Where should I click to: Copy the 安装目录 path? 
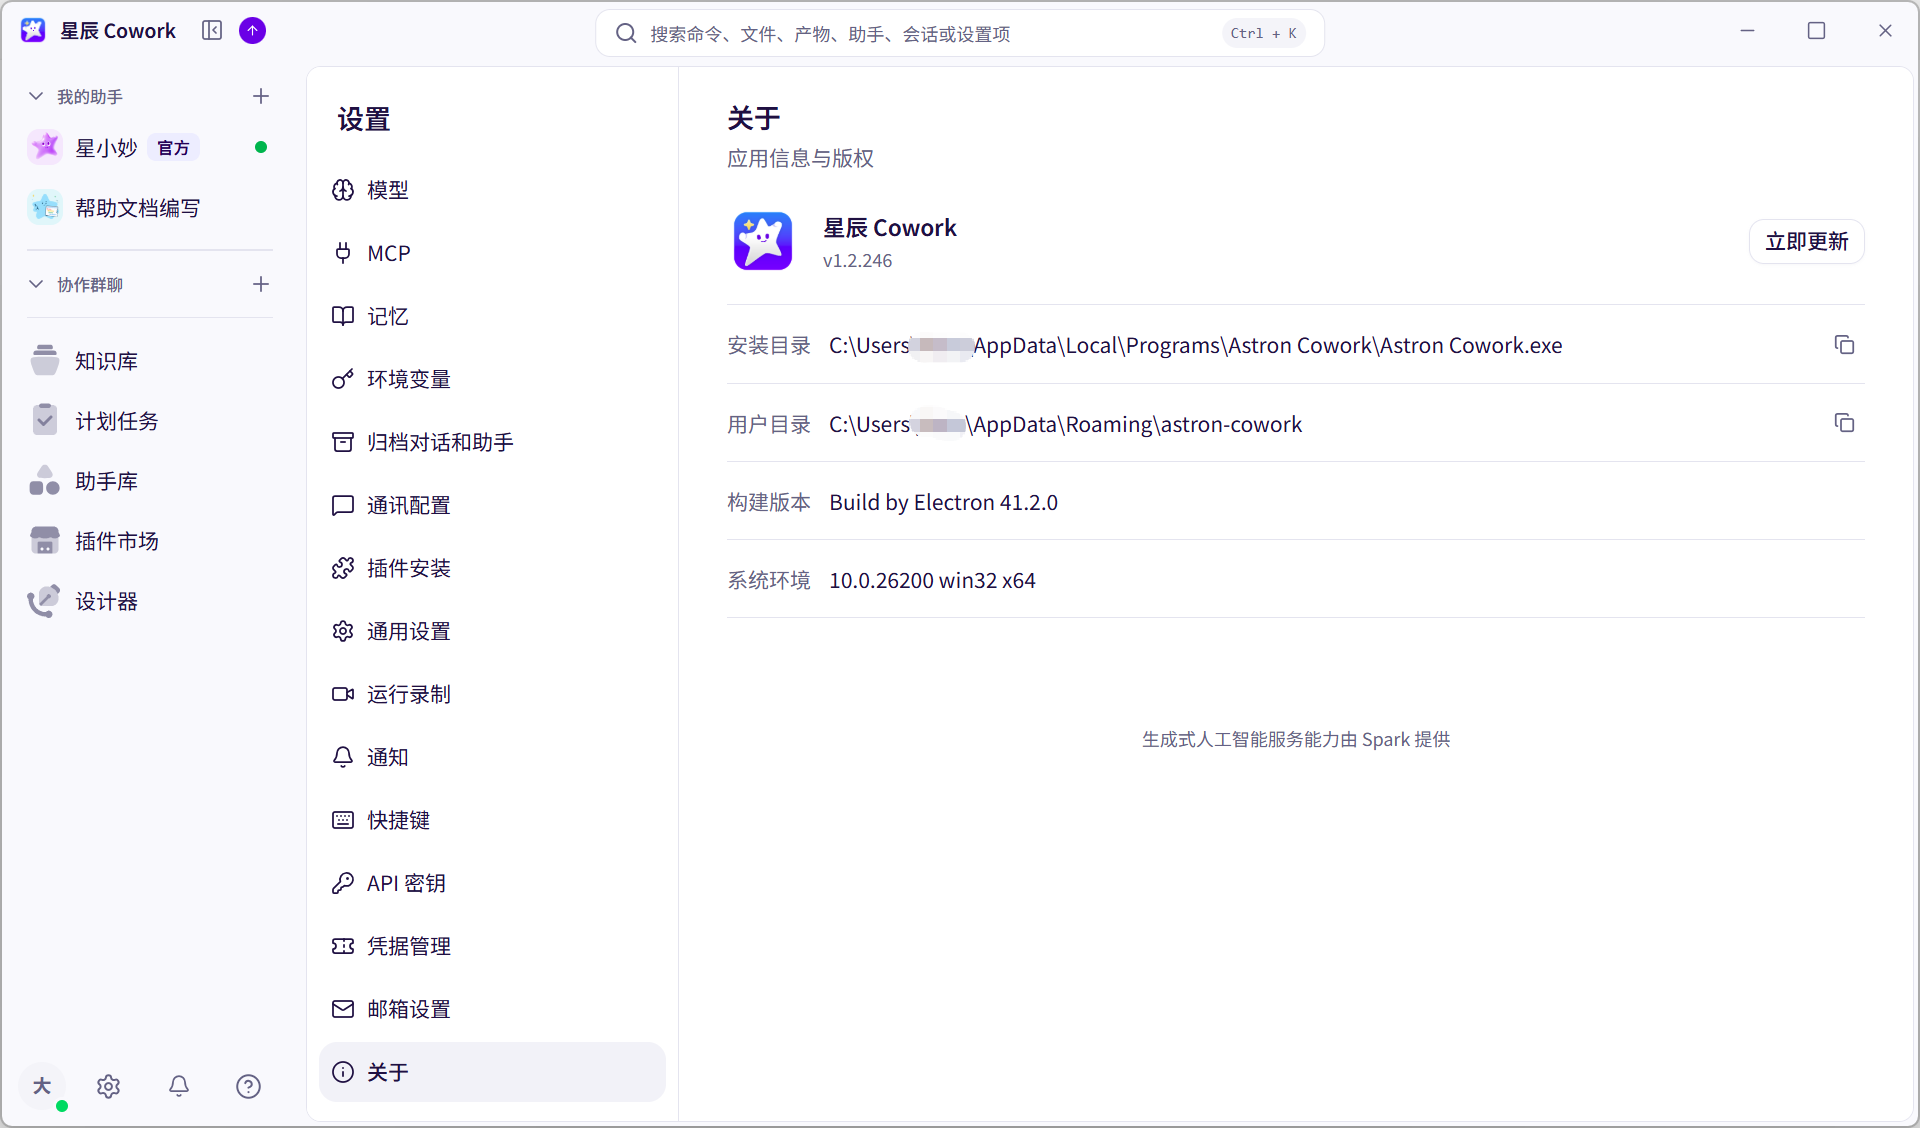pos(1844,345)
